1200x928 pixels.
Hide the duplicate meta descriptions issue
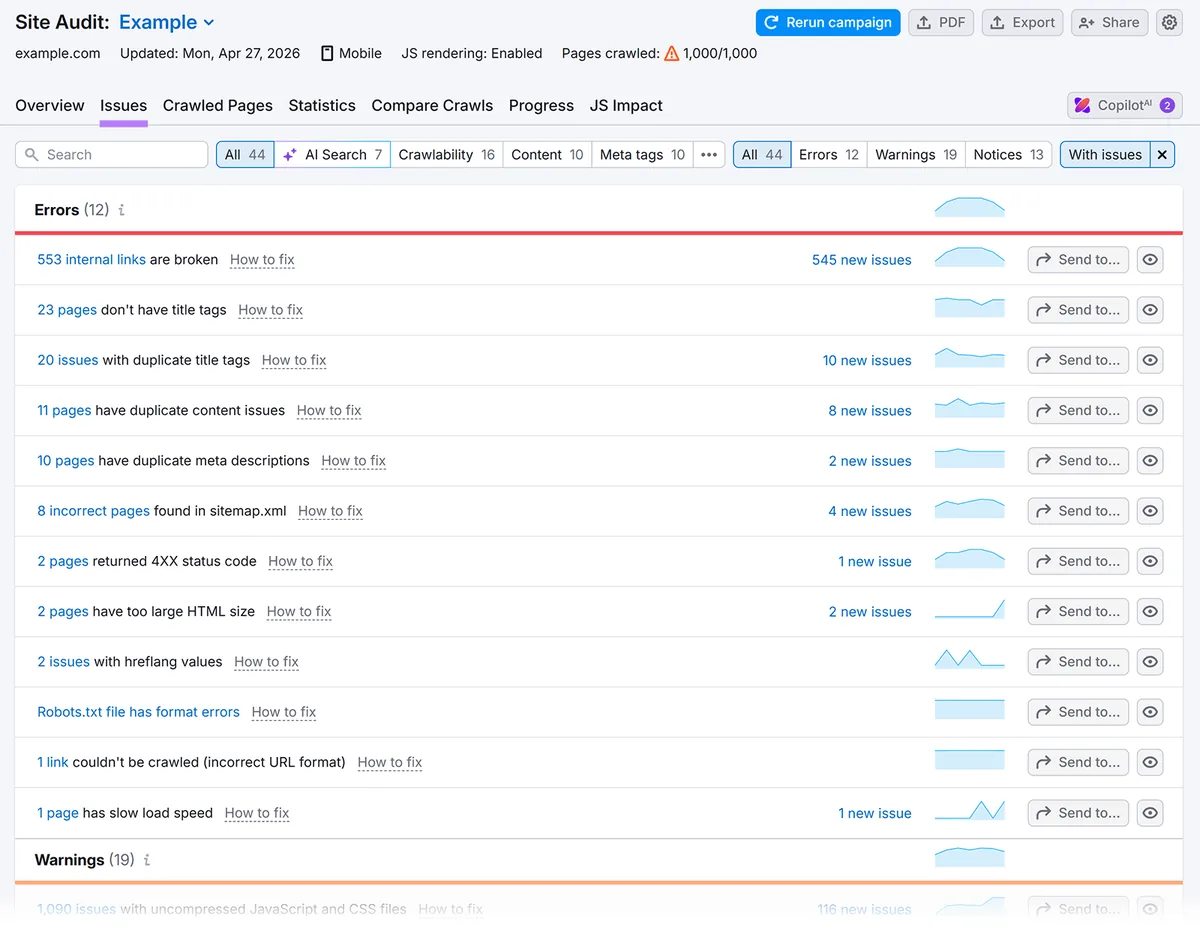[x=1150, y=461]
